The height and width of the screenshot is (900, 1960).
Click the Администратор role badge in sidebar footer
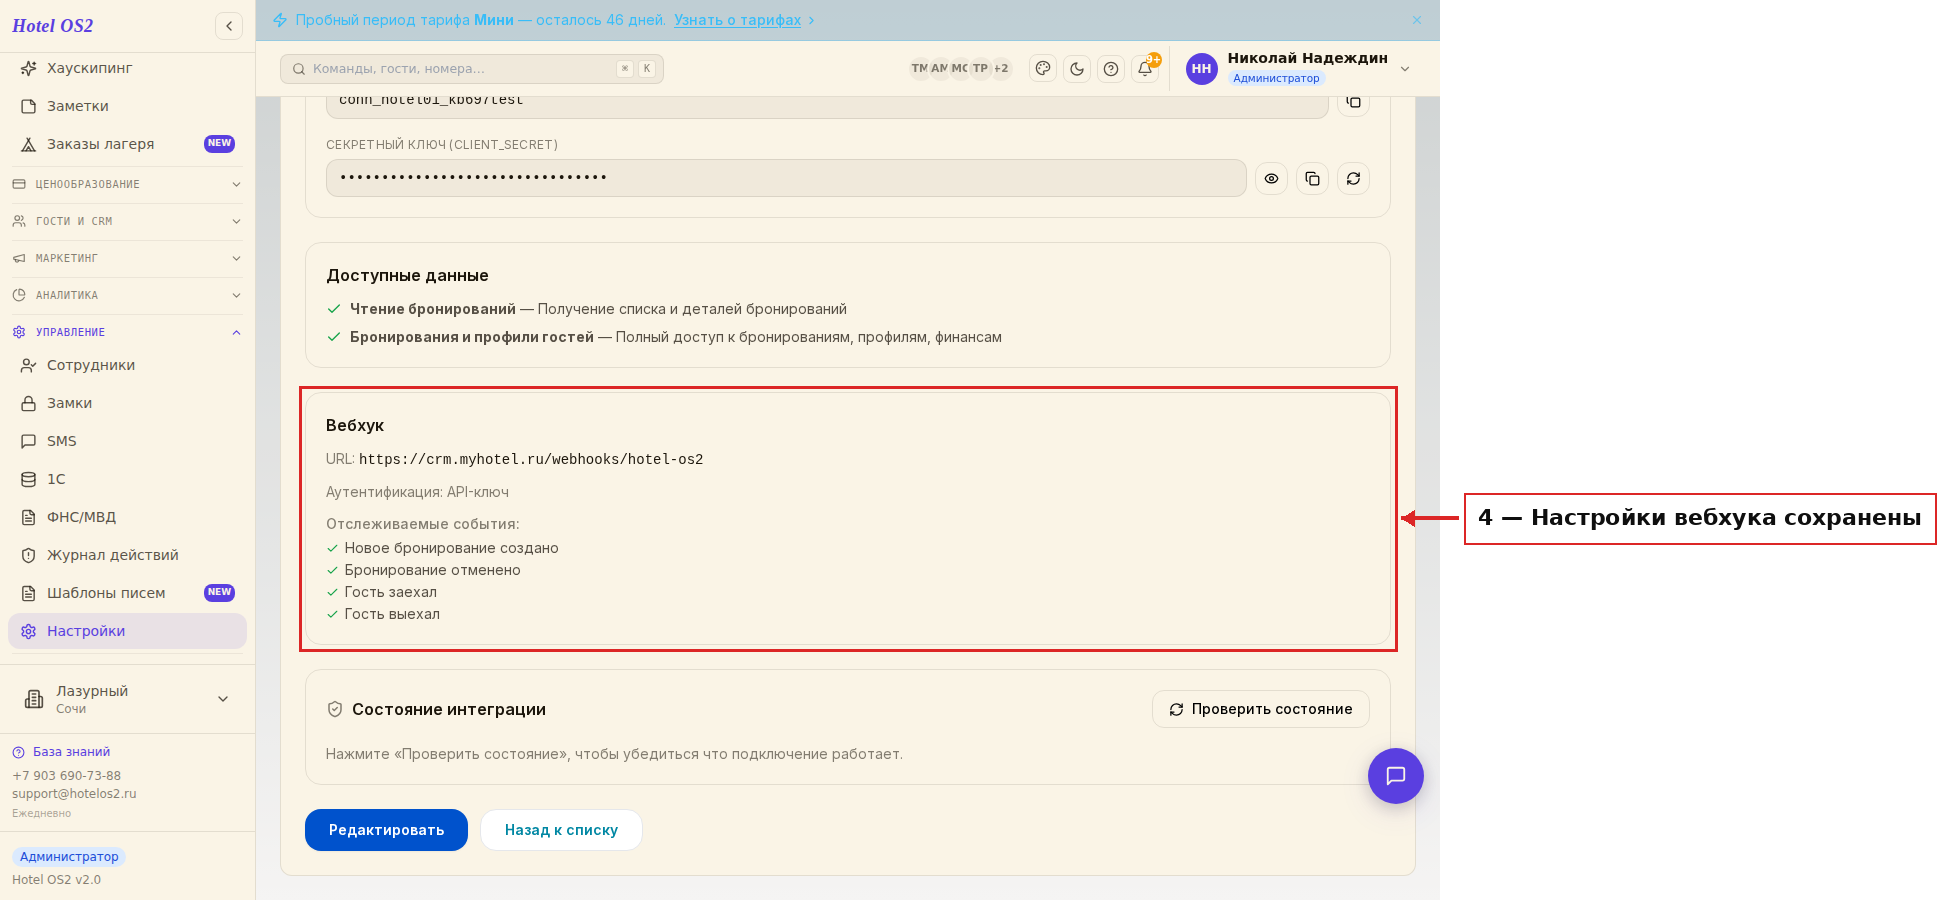tap(69, 857)
